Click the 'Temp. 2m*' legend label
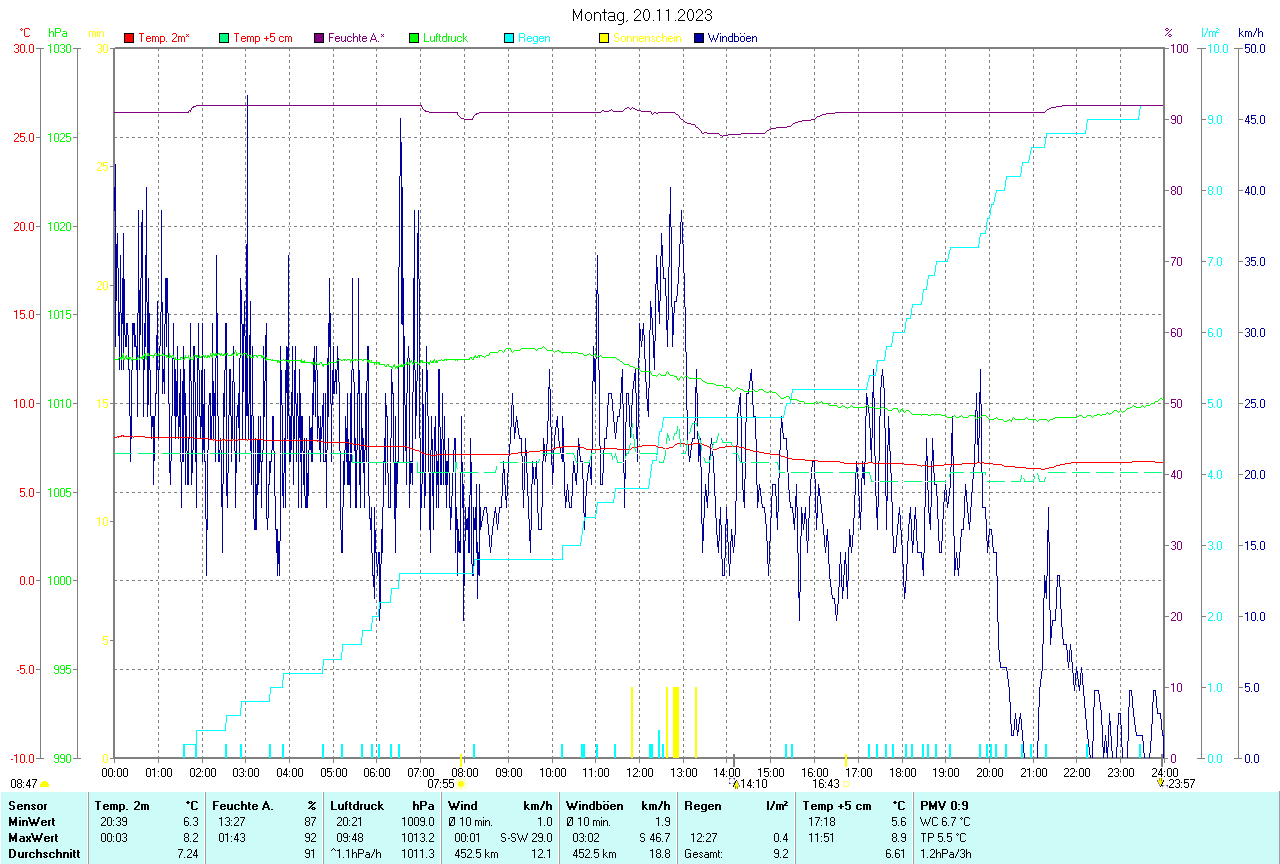 164,38
